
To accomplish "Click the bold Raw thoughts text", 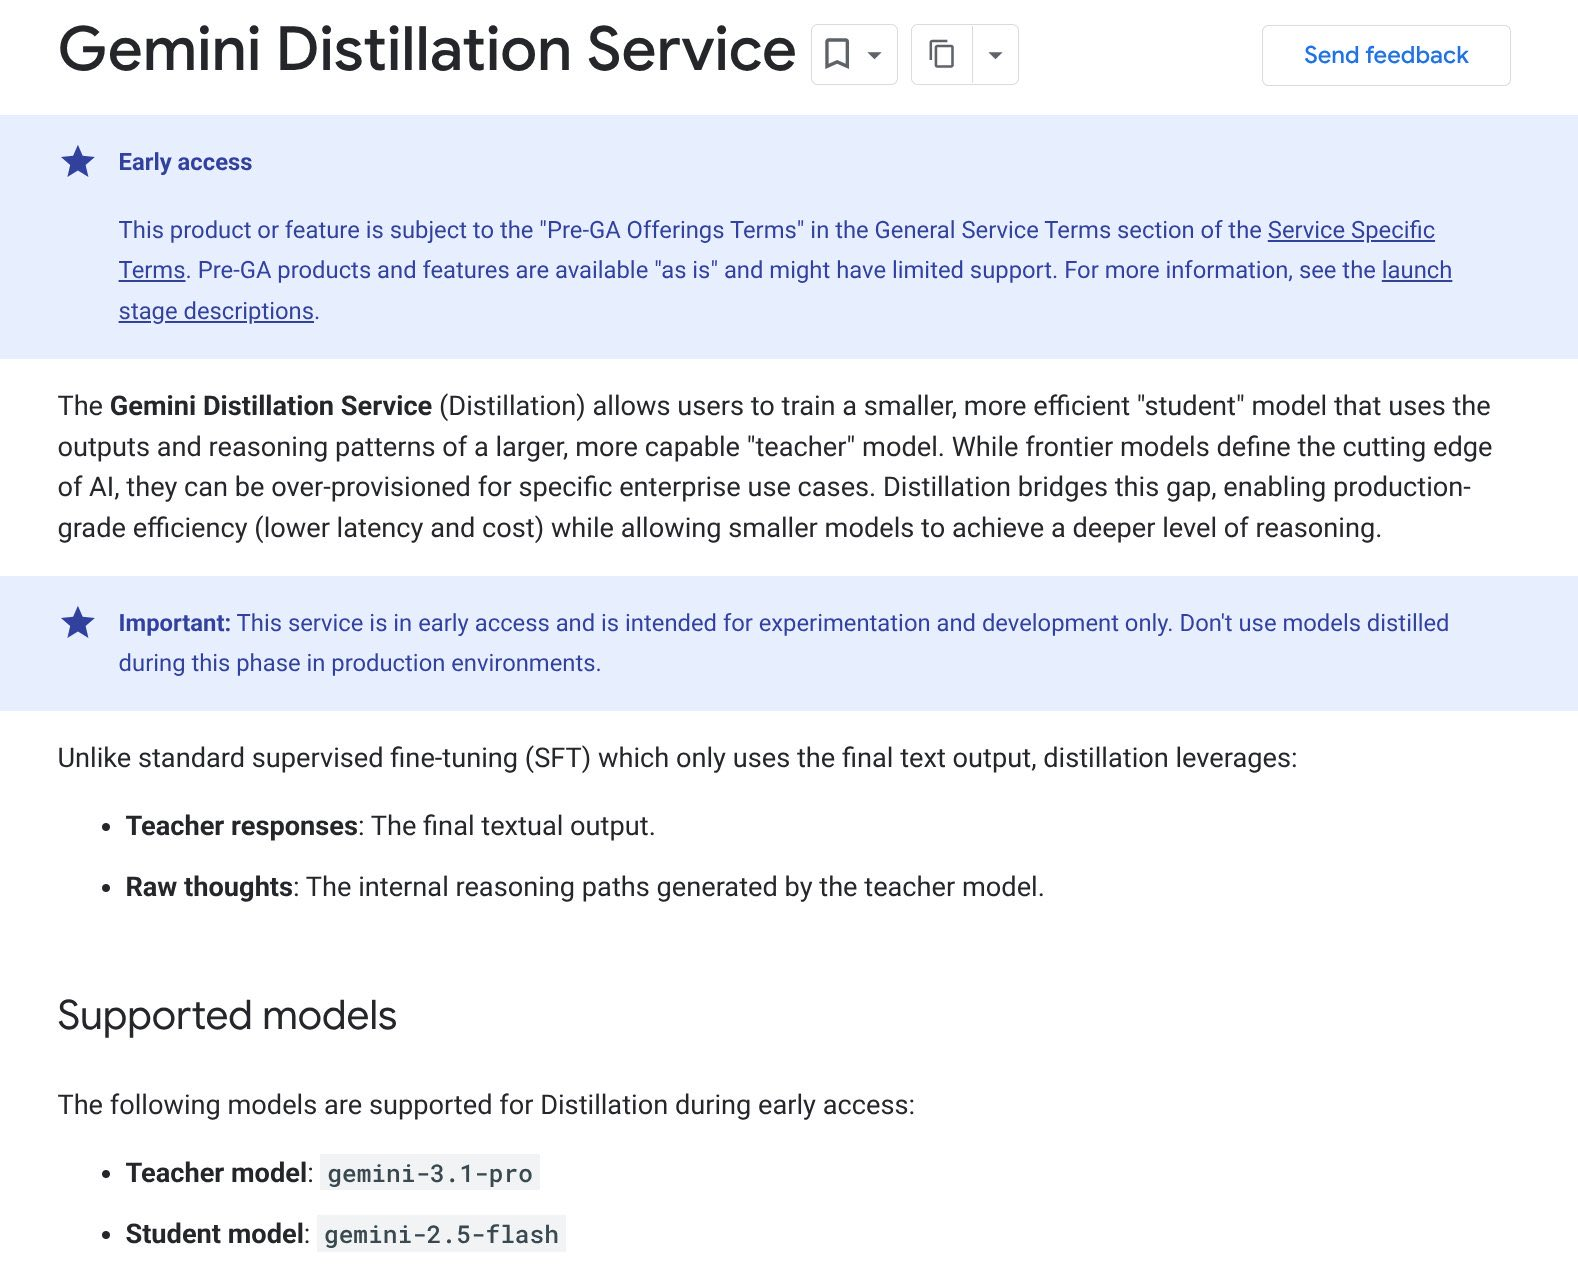I will pos(209,887).
